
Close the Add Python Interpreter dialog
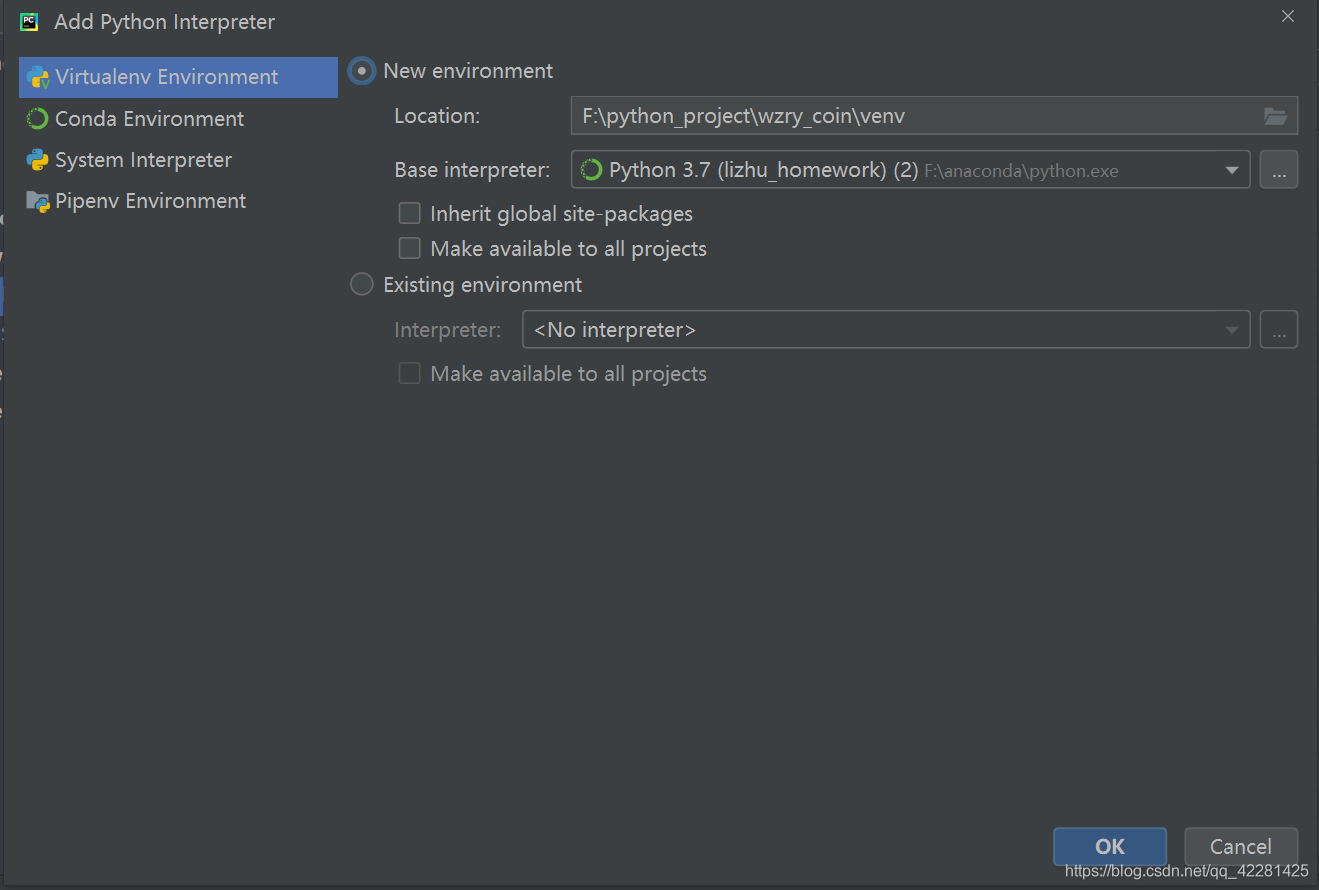click(1289, 16)
